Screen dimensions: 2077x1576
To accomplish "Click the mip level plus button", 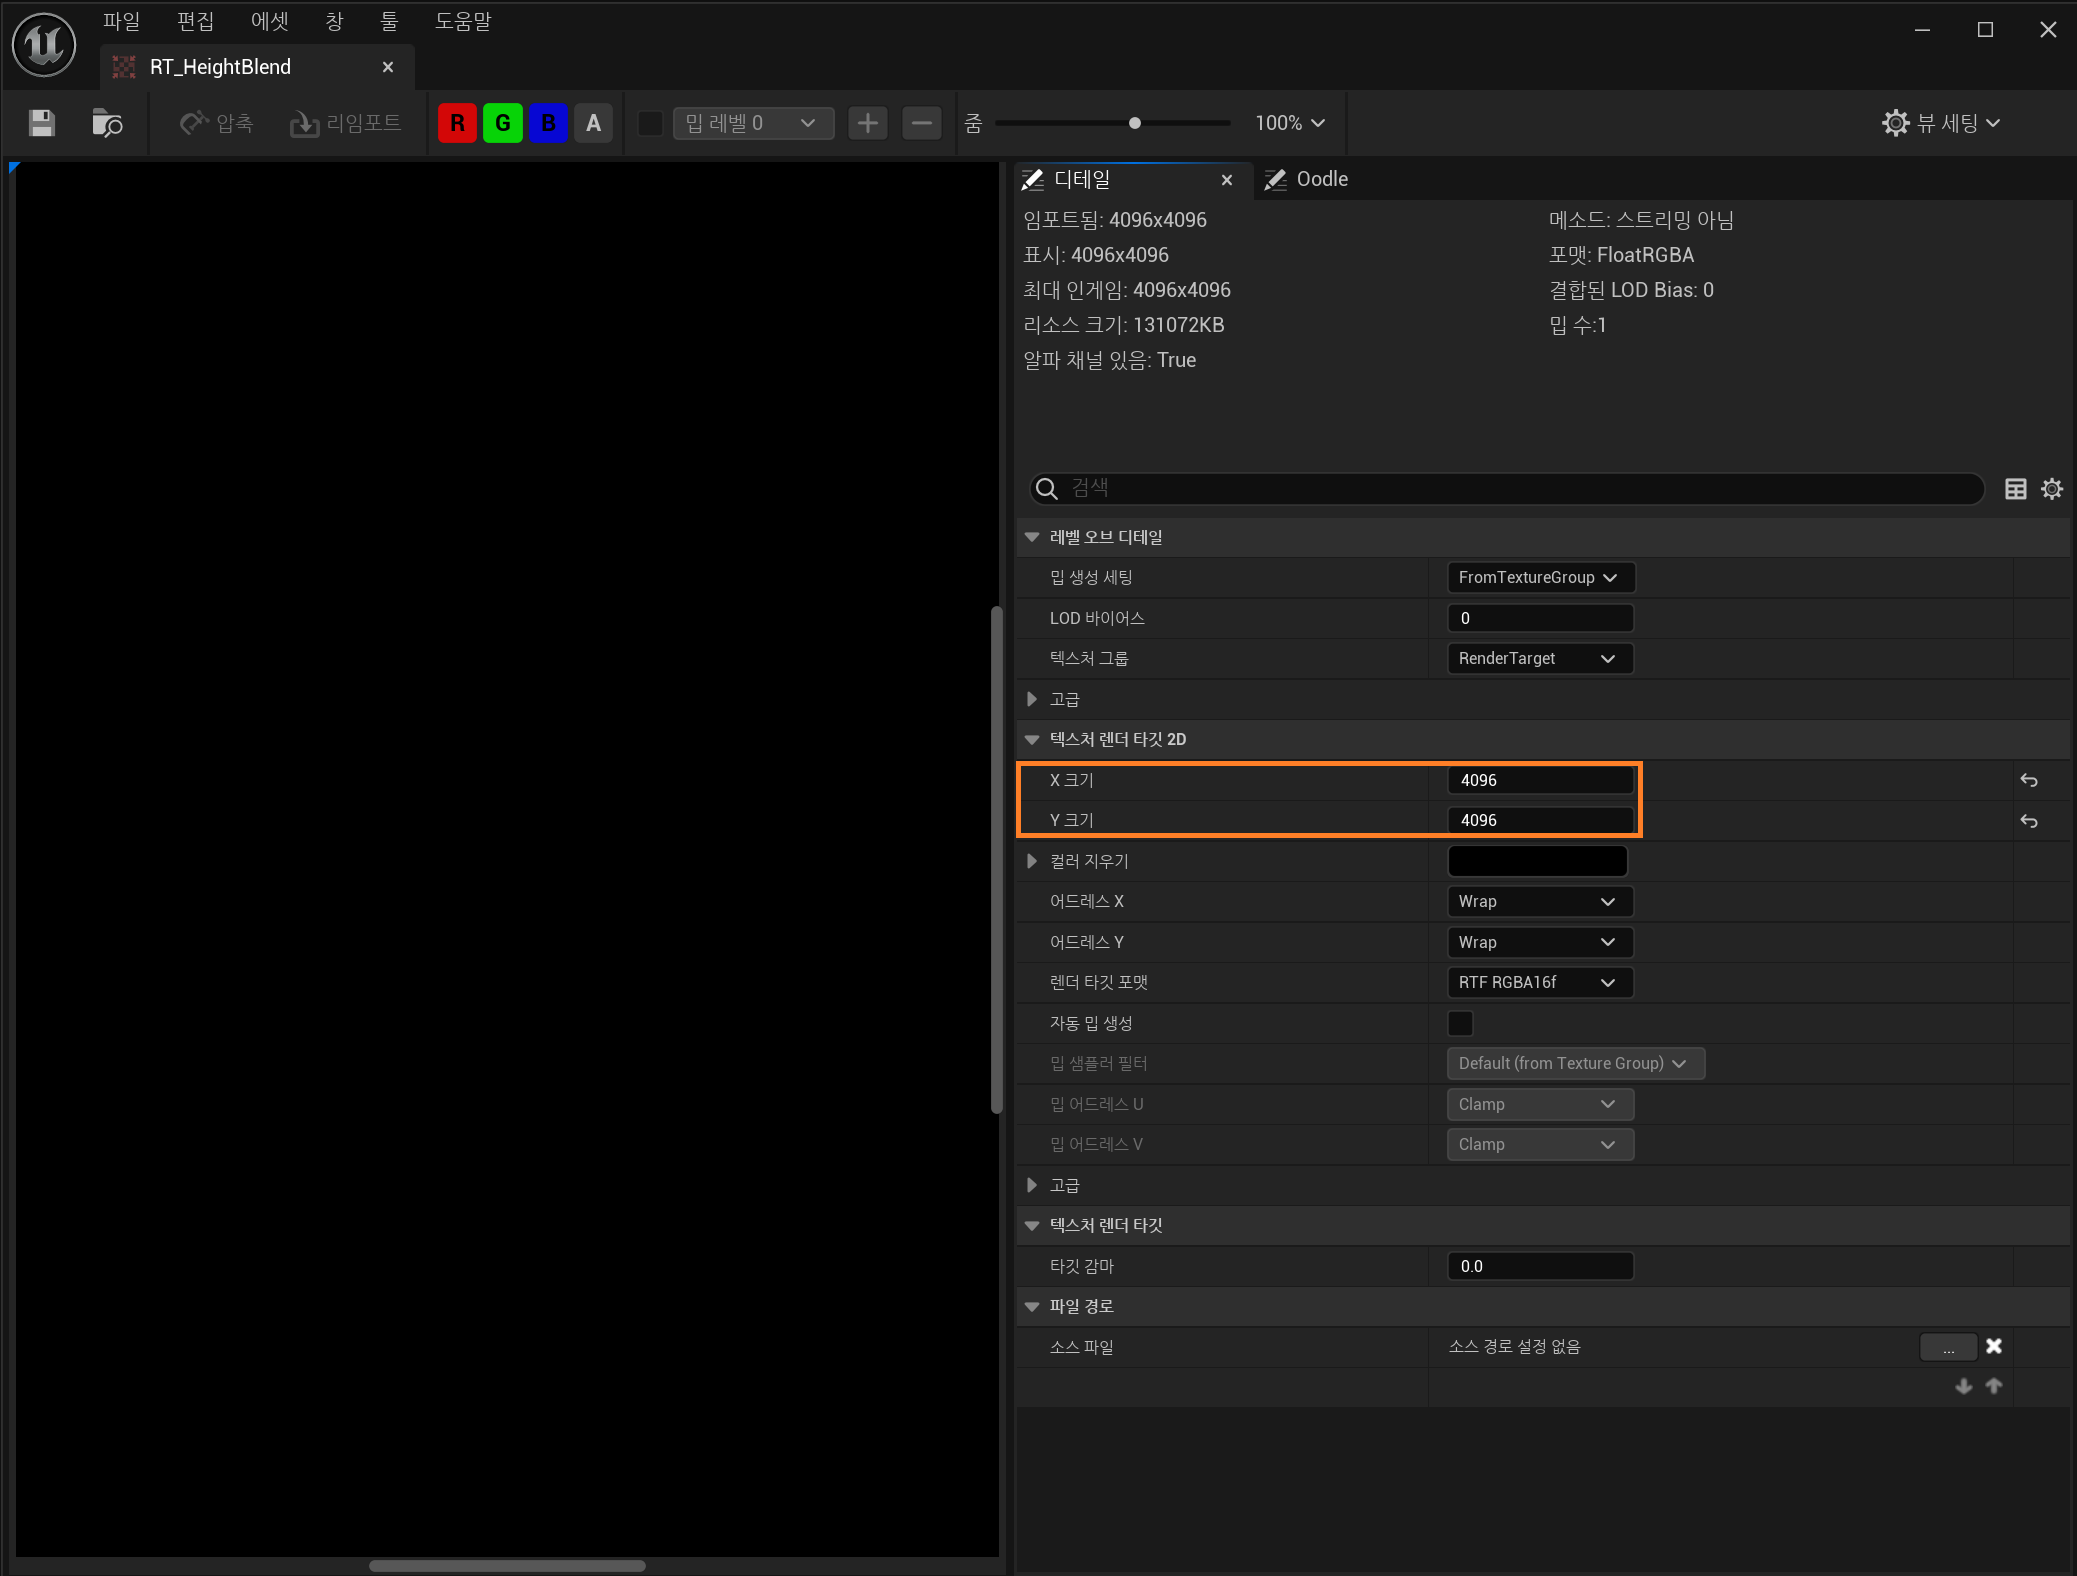I will (867, 123).
